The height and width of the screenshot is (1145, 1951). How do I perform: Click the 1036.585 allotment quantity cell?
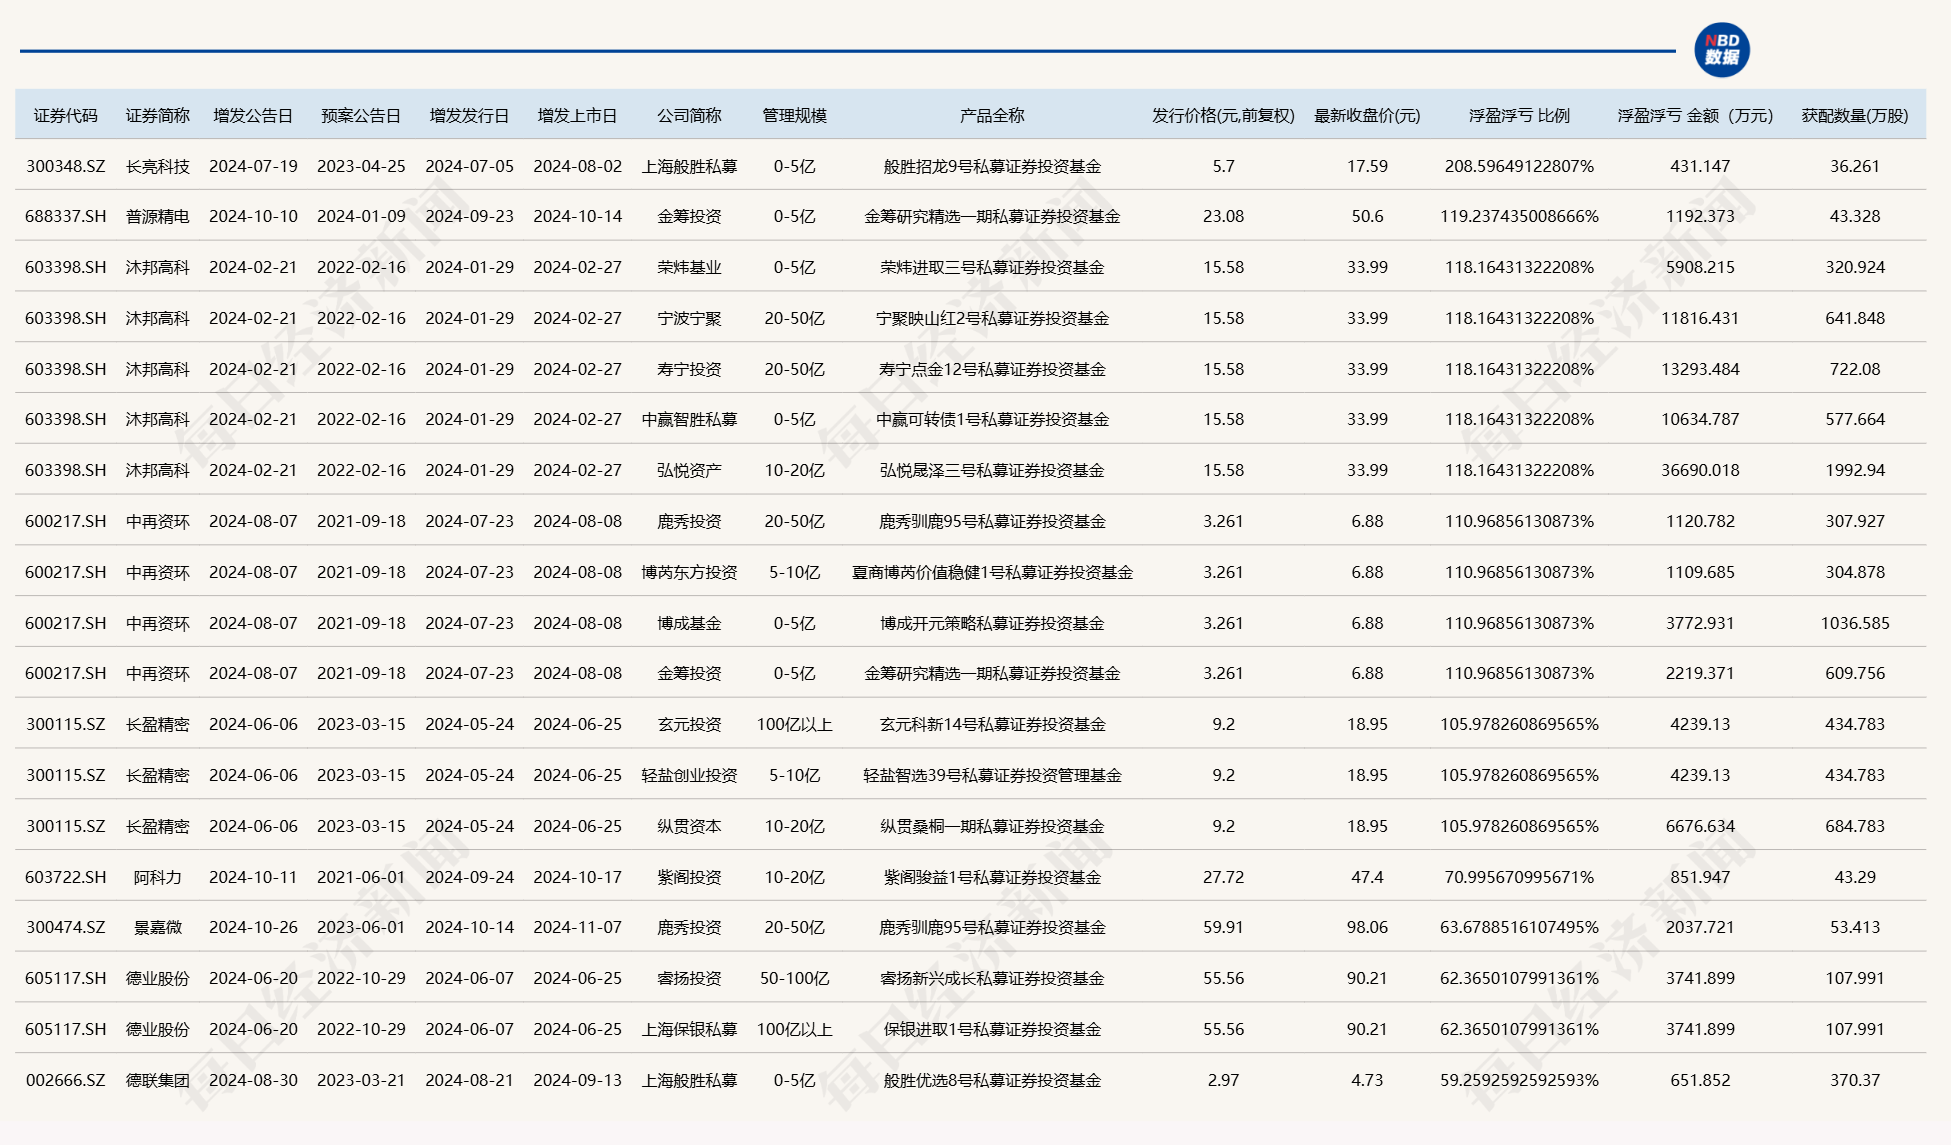[1855, 623]
